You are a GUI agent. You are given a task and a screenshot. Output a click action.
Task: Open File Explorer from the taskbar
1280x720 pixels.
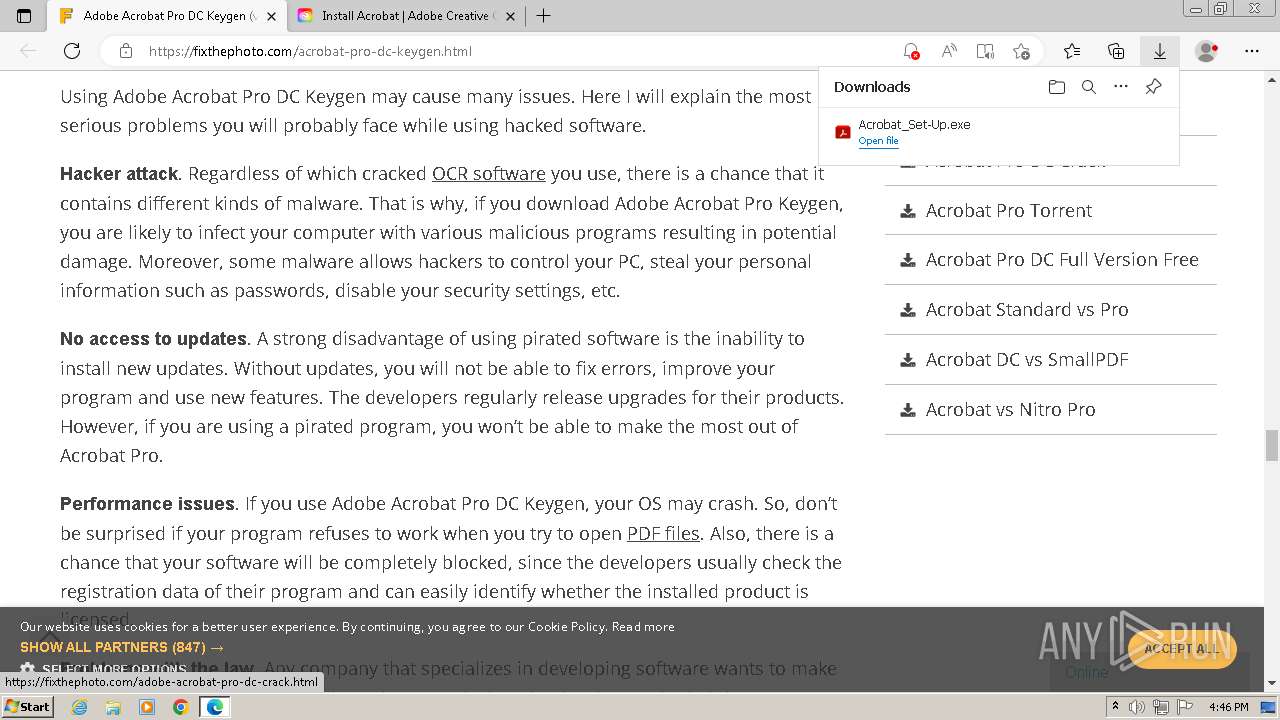pyautogui.click(x=113, y=707)
